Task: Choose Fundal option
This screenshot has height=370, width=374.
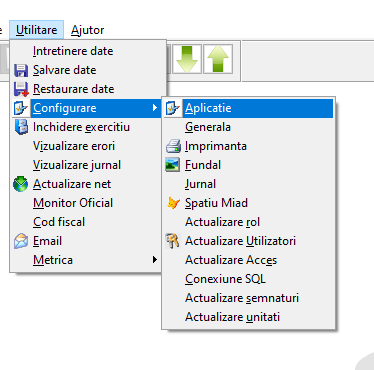Action: coord(248,165)
